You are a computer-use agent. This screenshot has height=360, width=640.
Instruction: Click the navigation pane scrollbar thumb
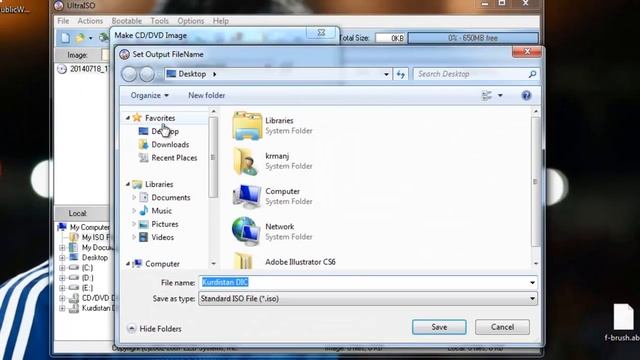click(213, 157)
